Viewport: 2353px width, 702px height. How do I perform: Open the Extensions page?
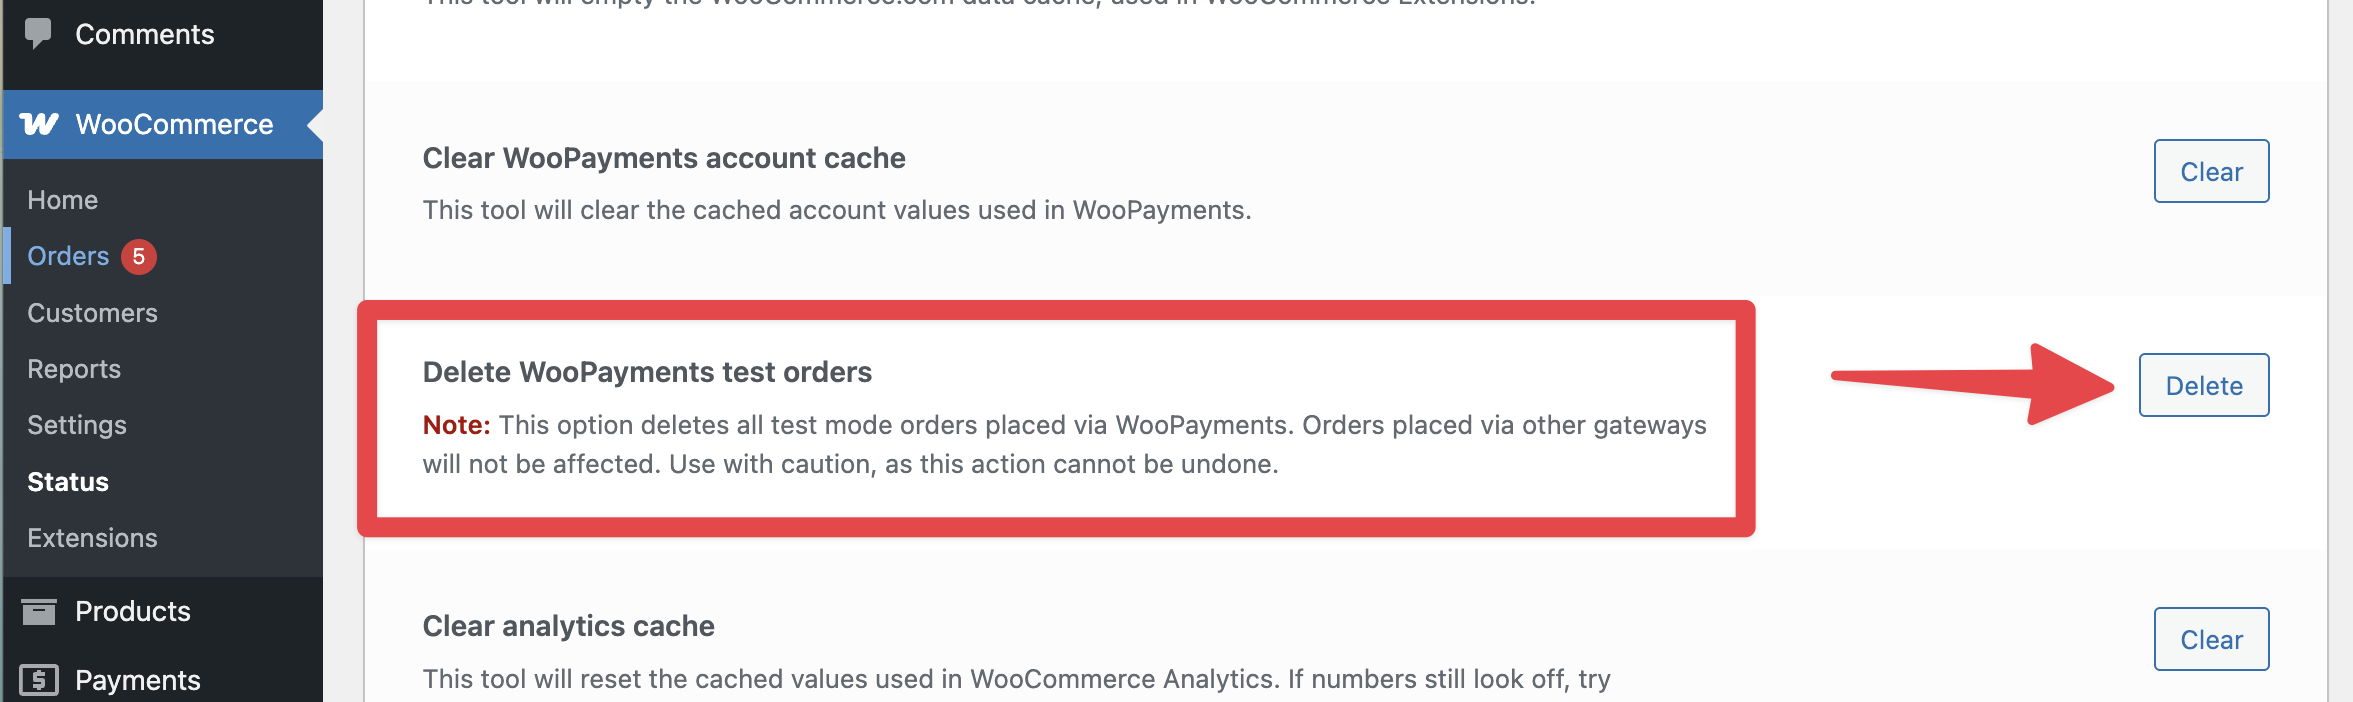pos(92,538)
